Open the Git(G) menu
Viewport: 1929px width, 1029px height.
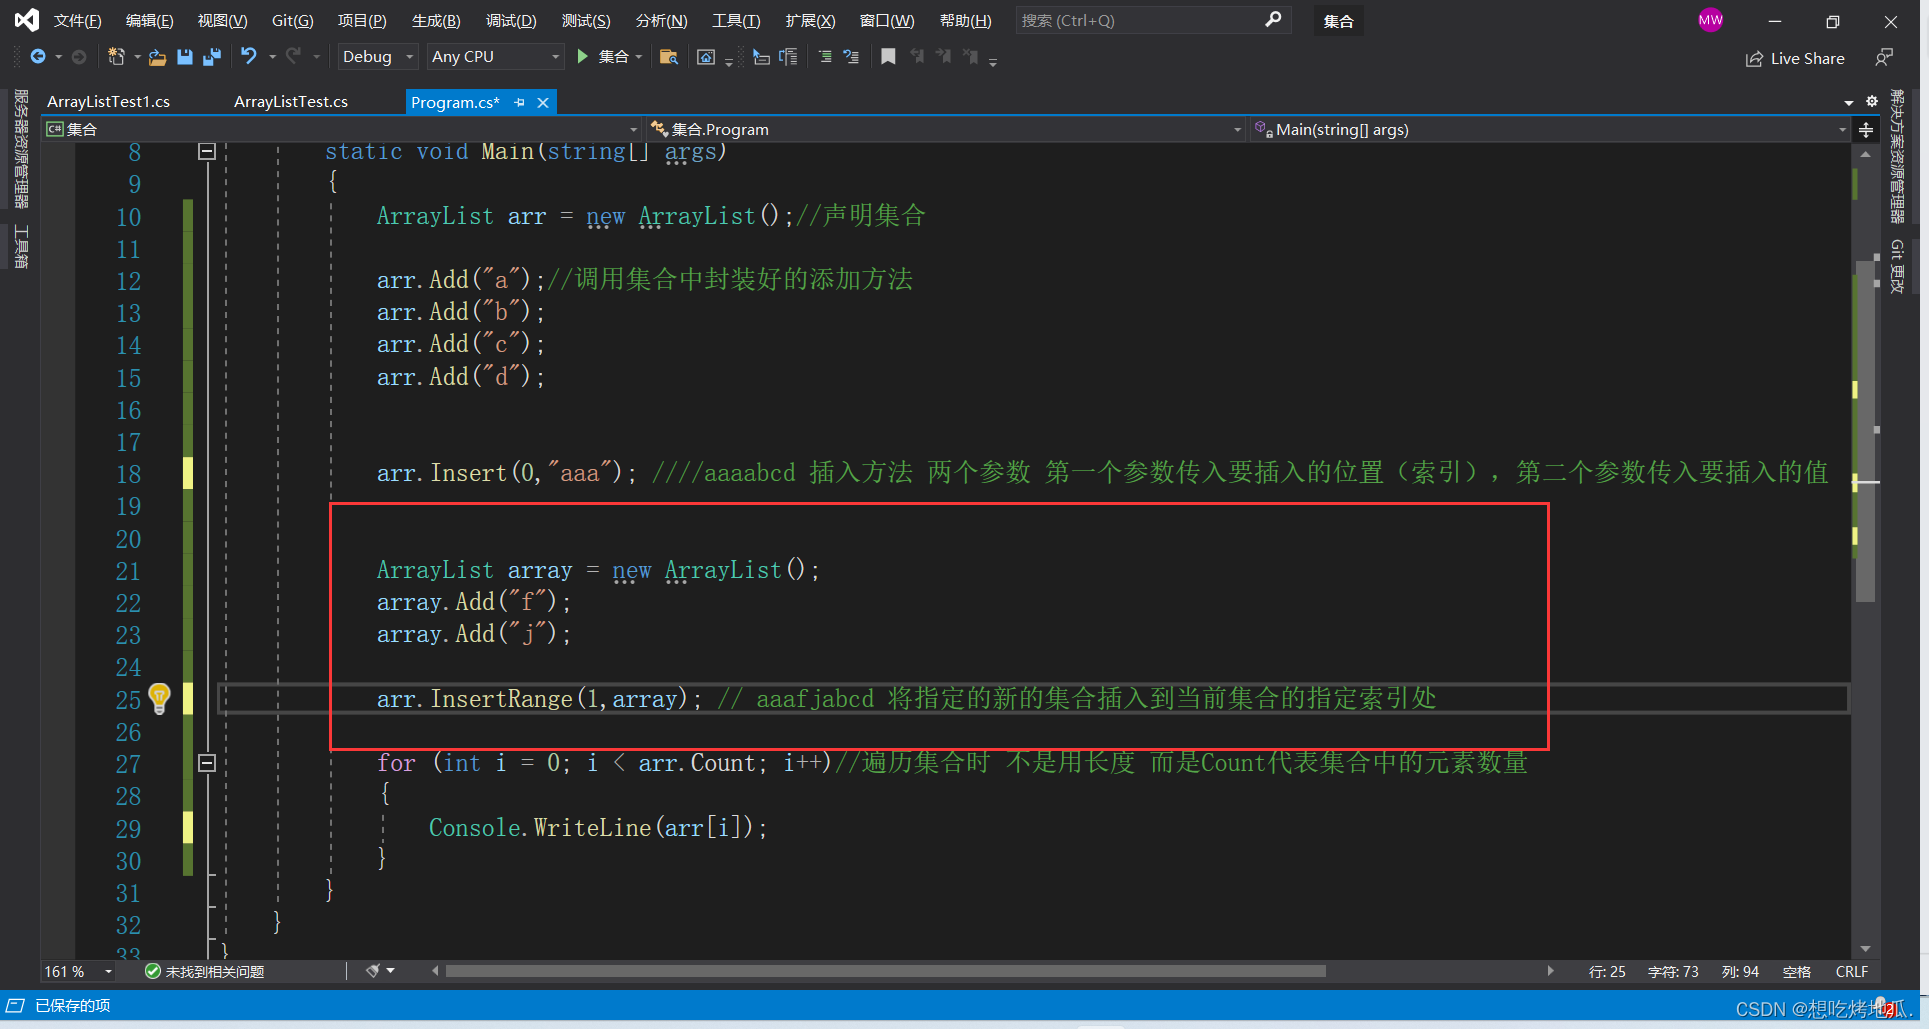(x=292, y=20)
